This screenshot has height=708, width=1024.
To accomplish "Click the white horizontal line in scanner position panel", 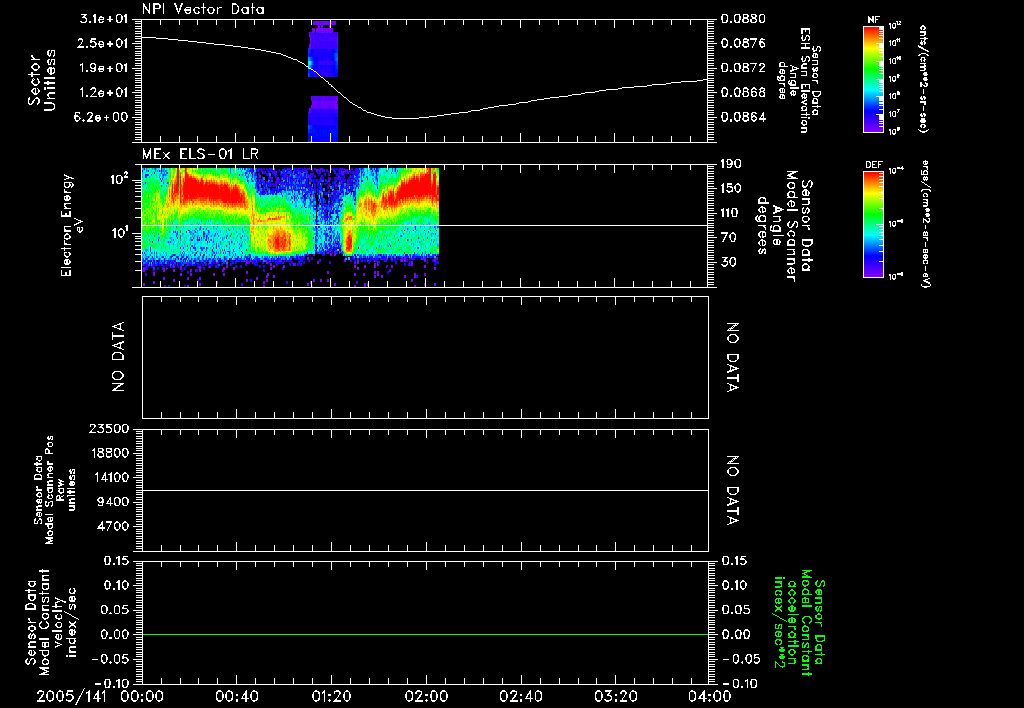I will pyautogui.click(x=425, y=491).
